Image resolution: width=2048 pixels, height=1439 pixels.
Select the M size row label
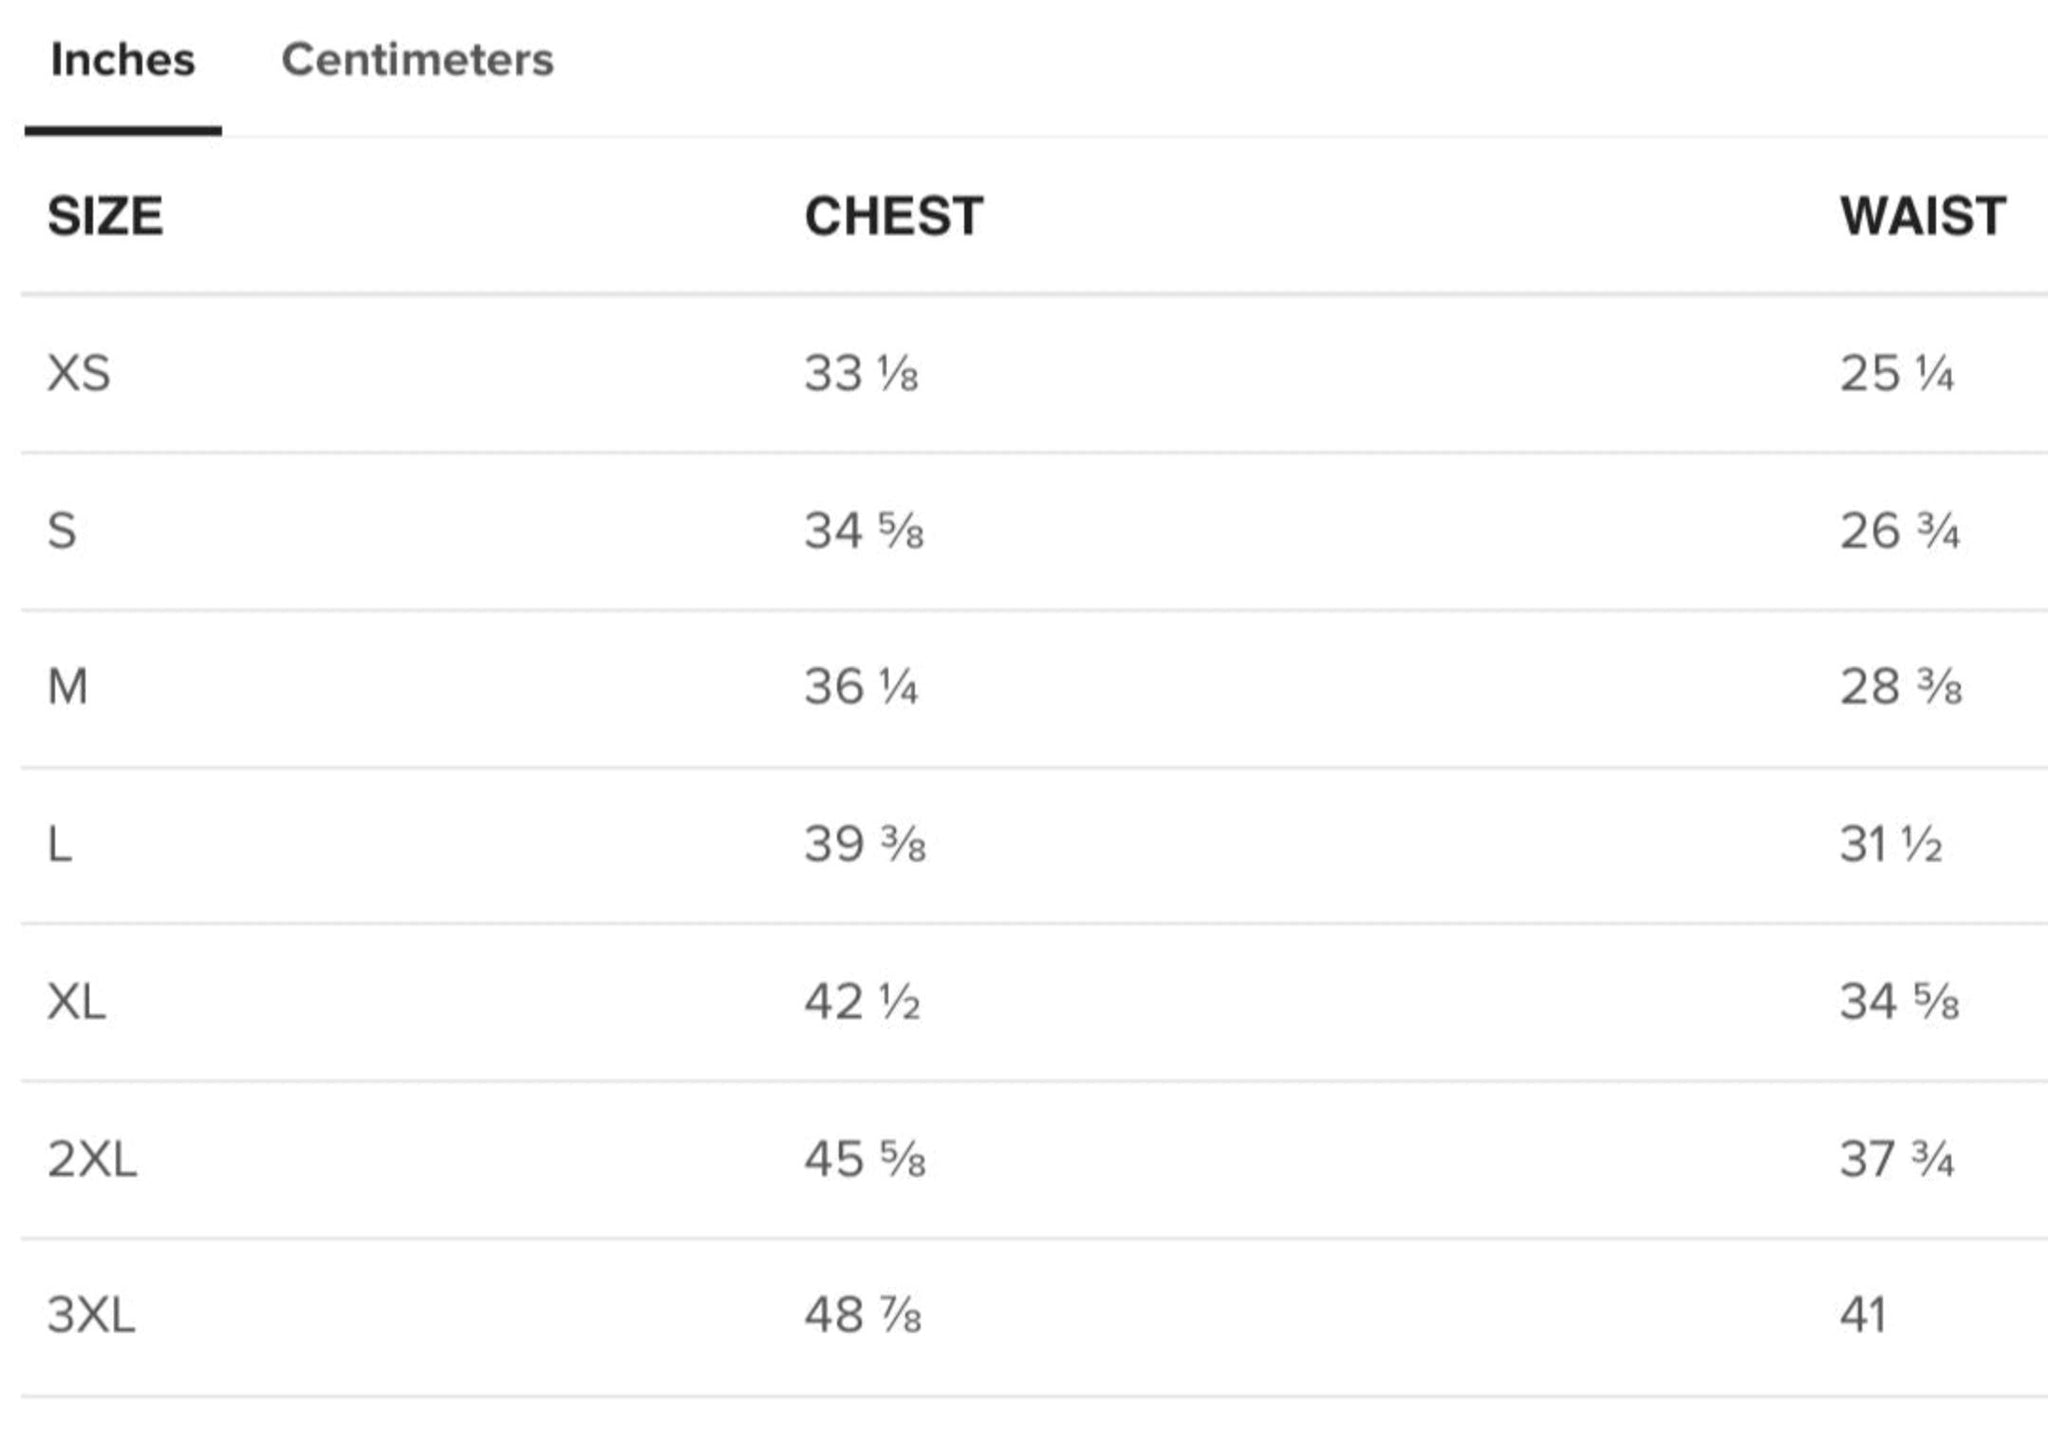point(68,687)
